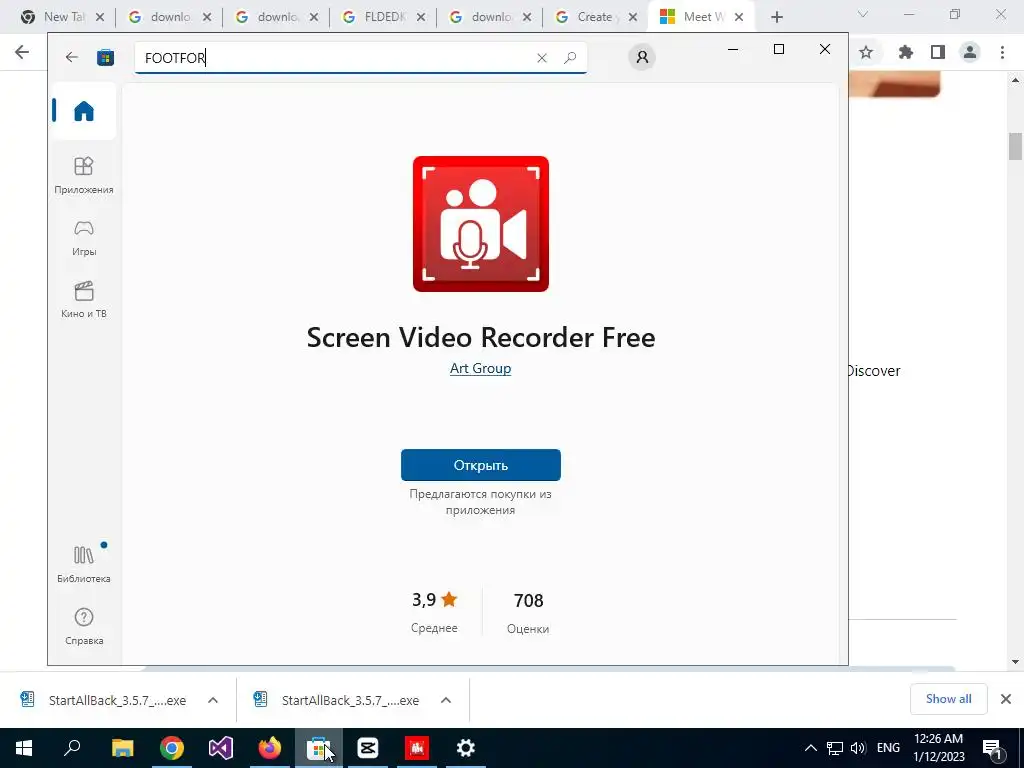1024x768 pixels.
Task: Show hidden system tray icons
Action: 810,748
